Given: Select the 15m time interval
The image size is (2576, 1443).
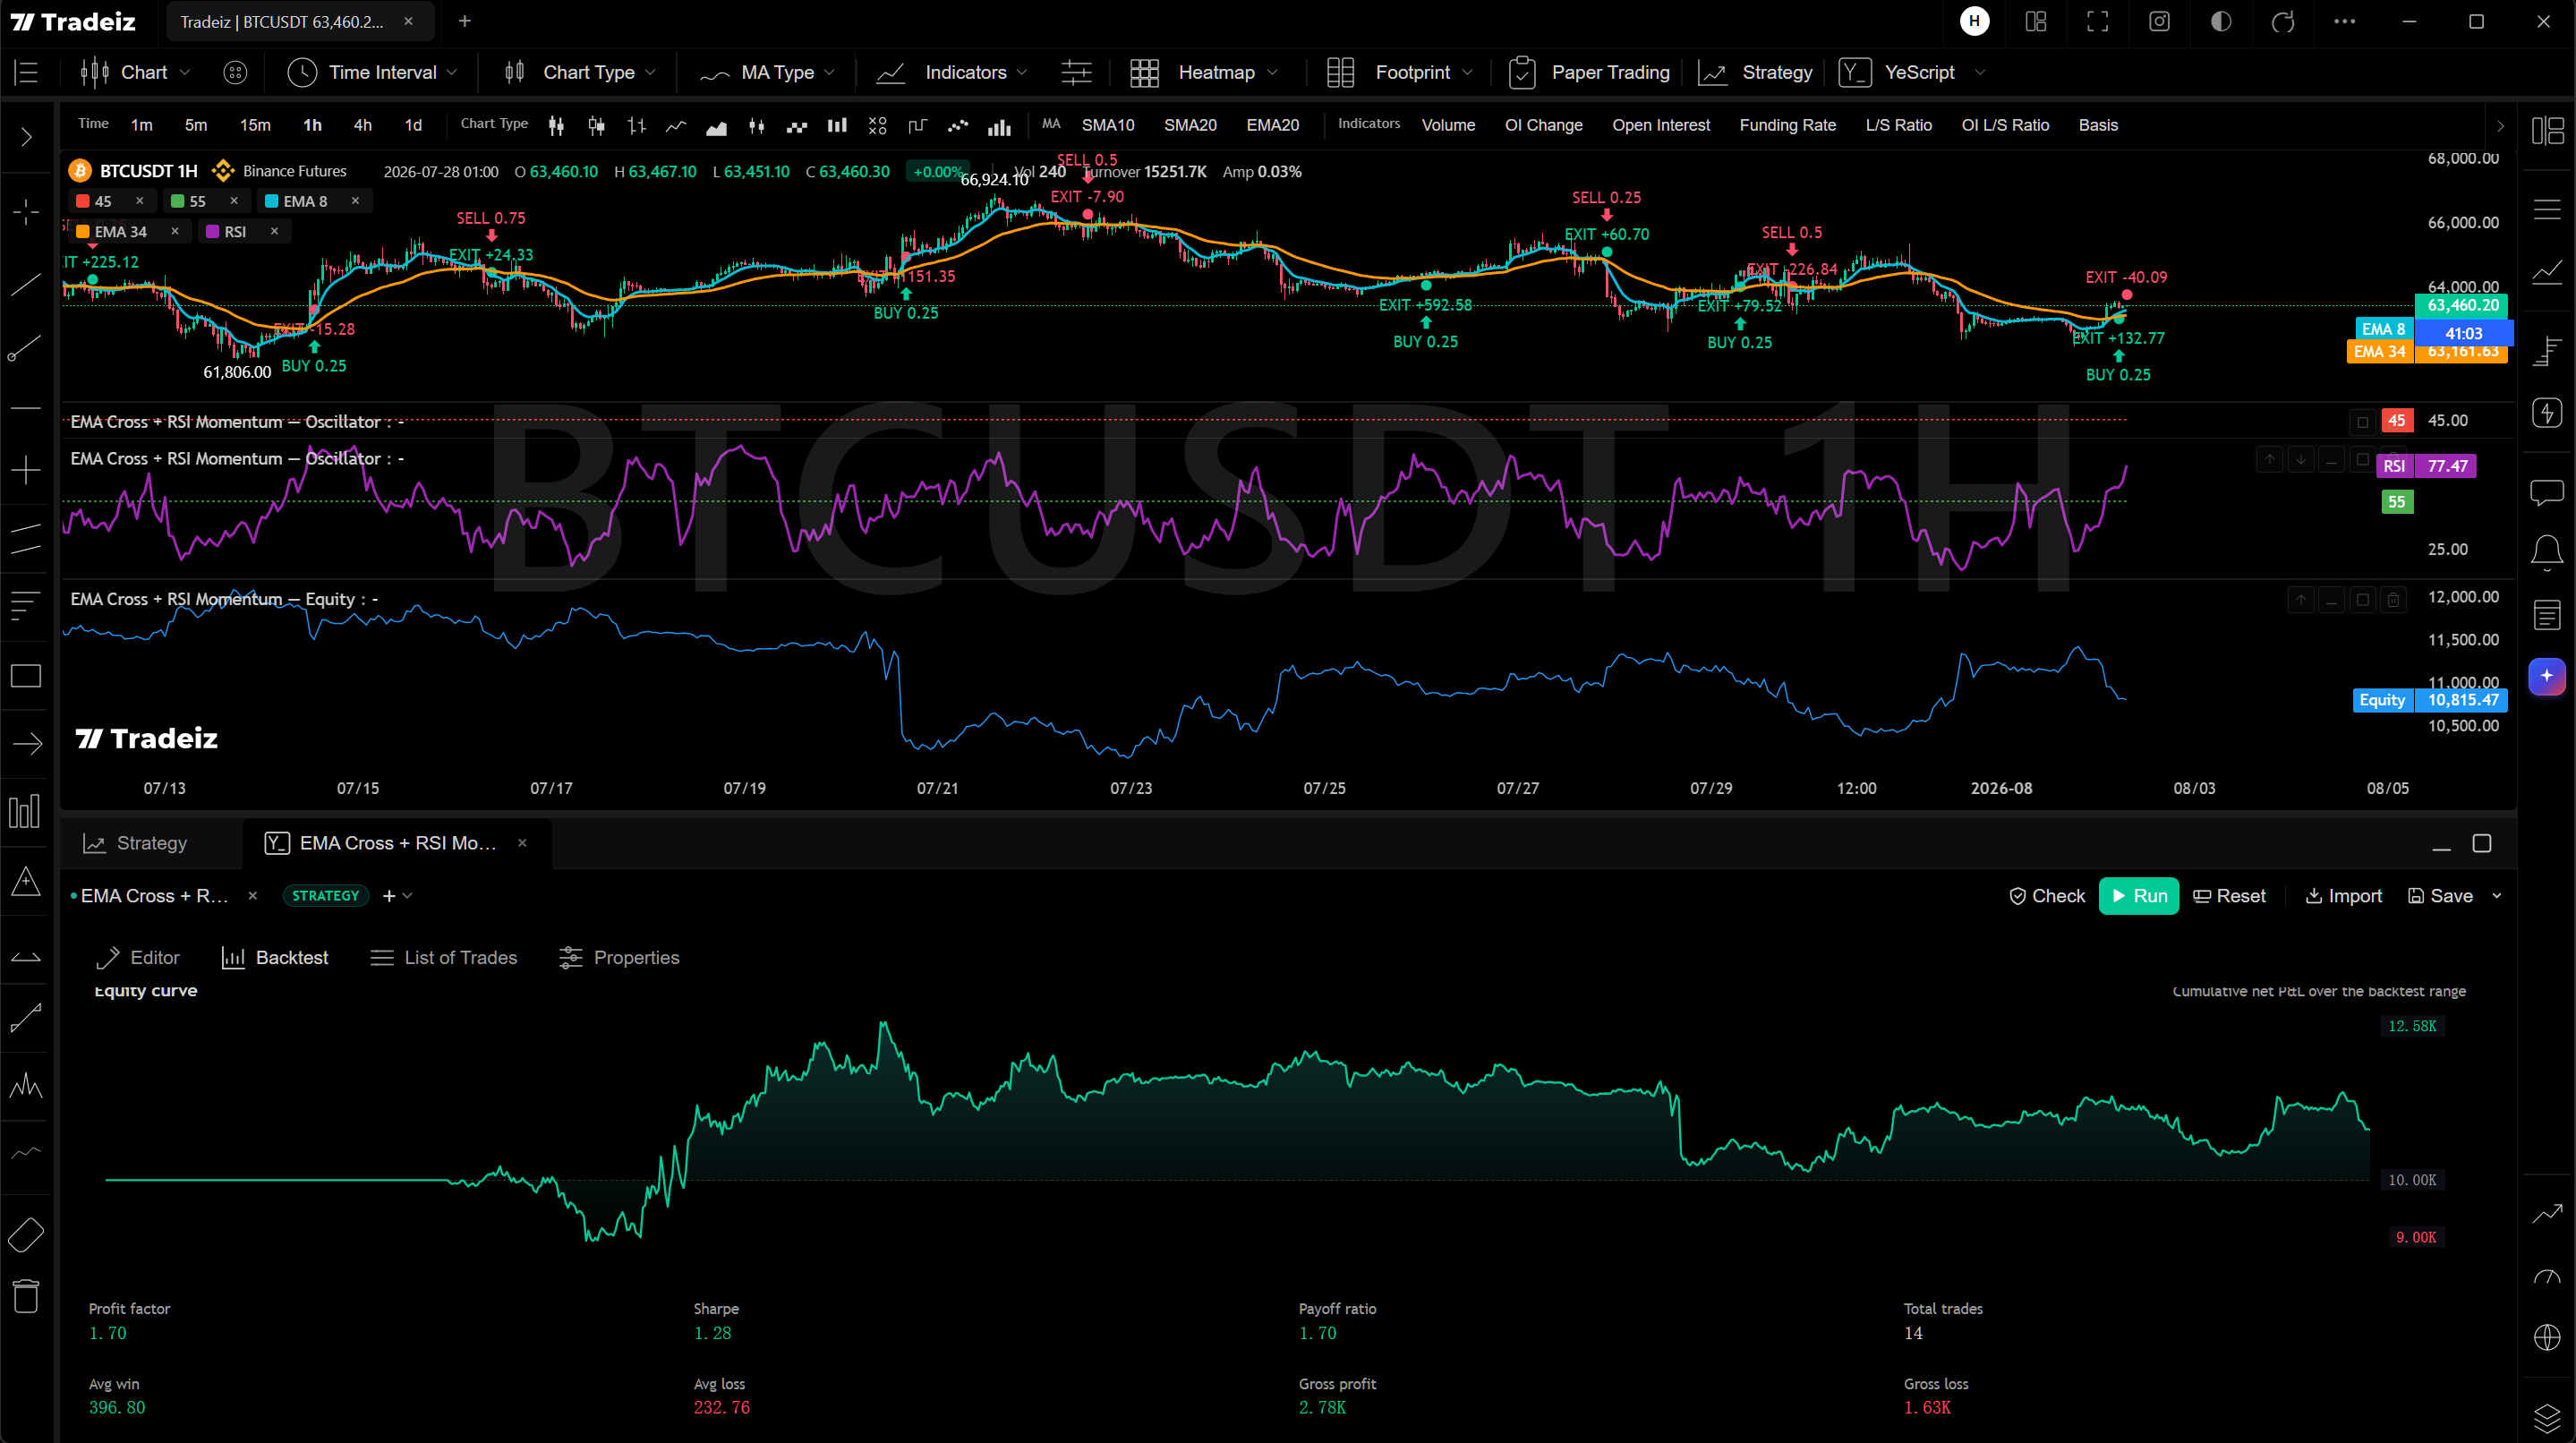Looking at the screenshot, I should pyautogui.click(x=255, y=125).
